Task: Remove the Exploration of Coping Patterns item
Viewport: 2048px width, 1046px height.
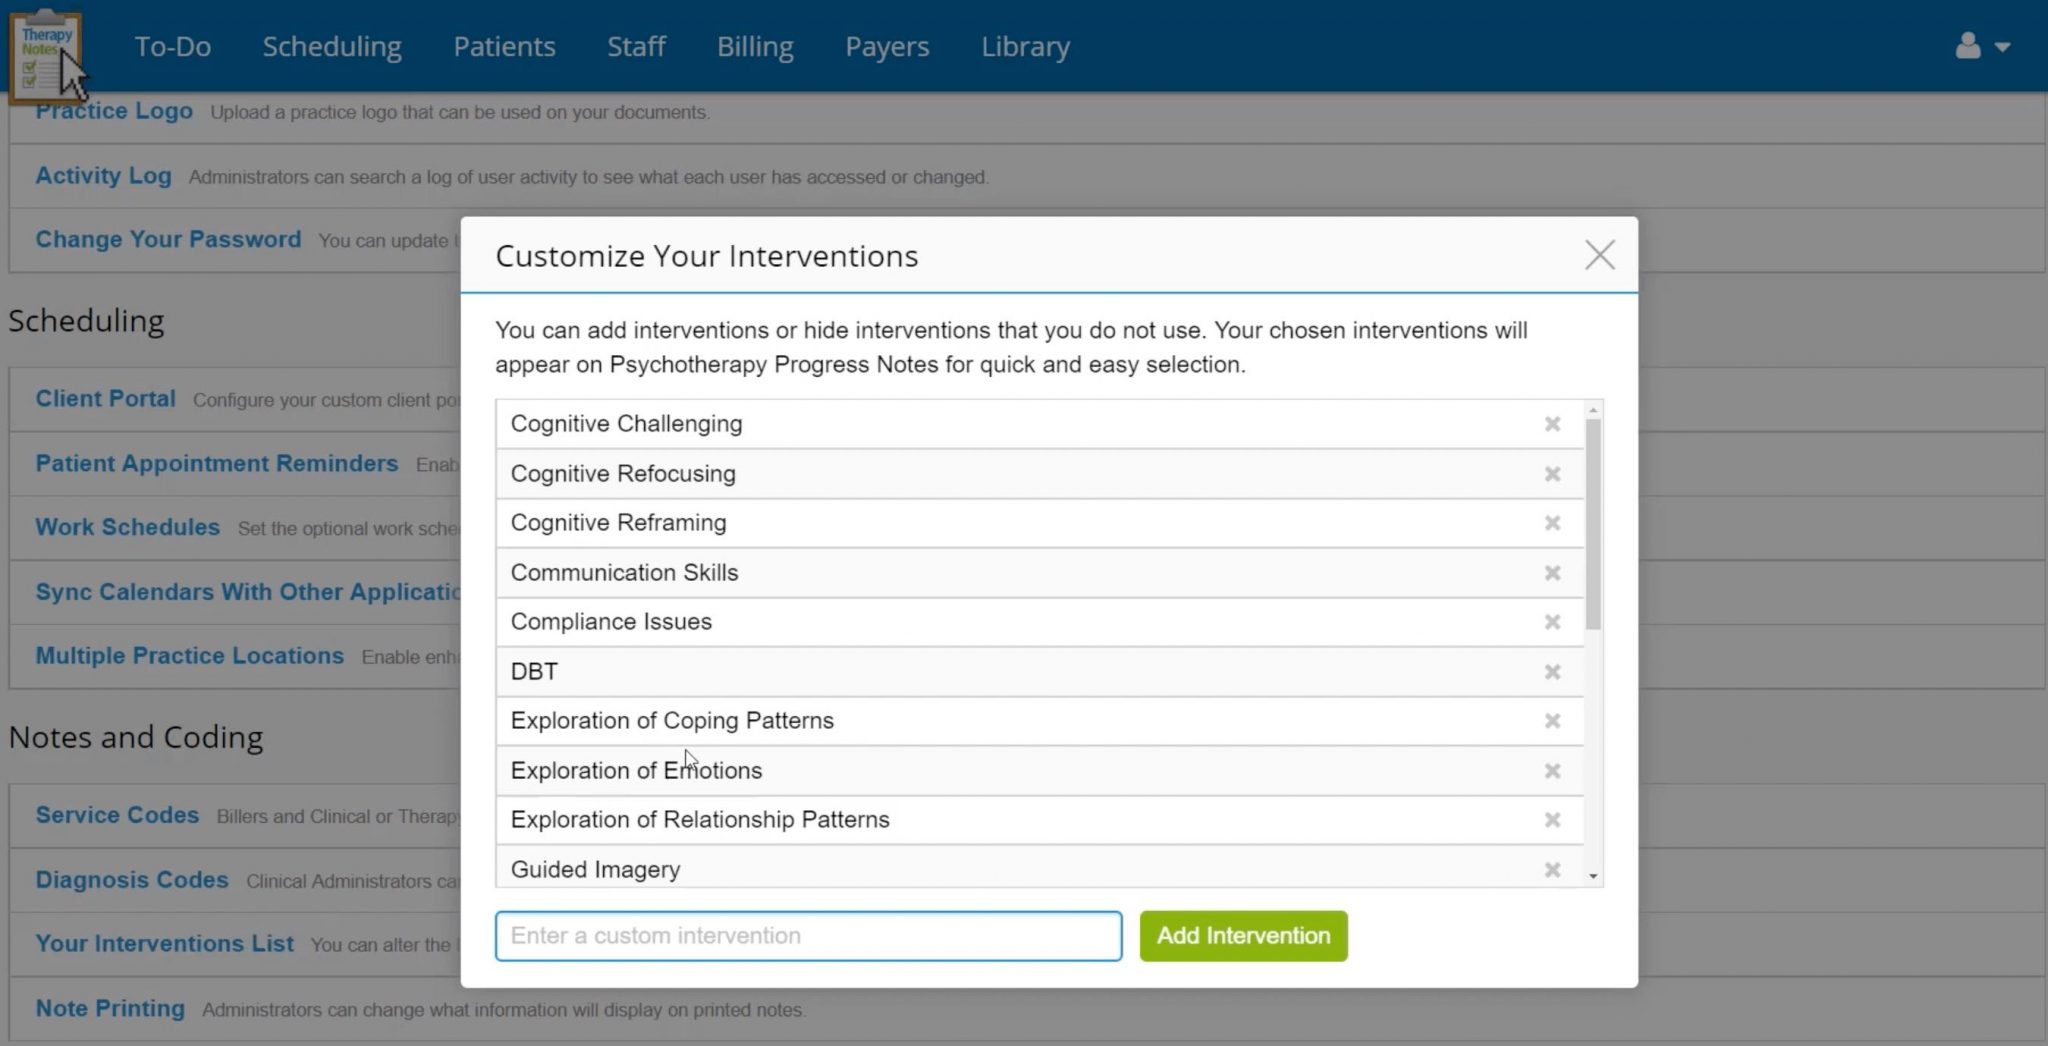Action: pos(1552,721)
